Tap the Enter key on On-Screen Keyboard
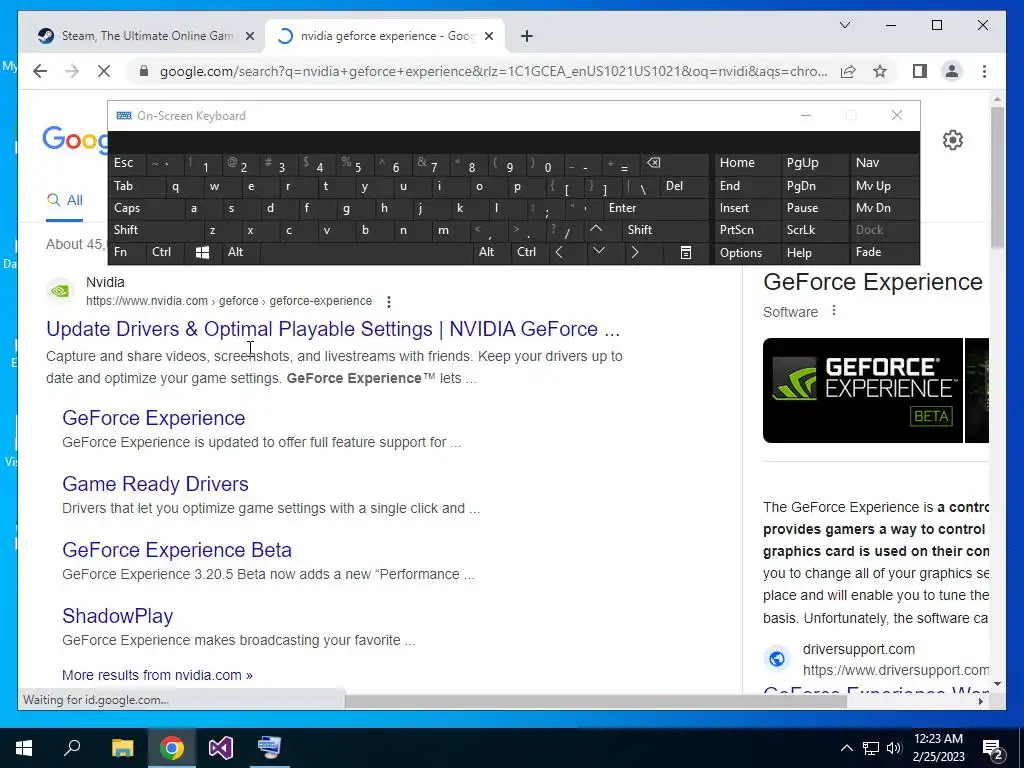The height and width of the screenshot is (768, 1024). point(655,208)
